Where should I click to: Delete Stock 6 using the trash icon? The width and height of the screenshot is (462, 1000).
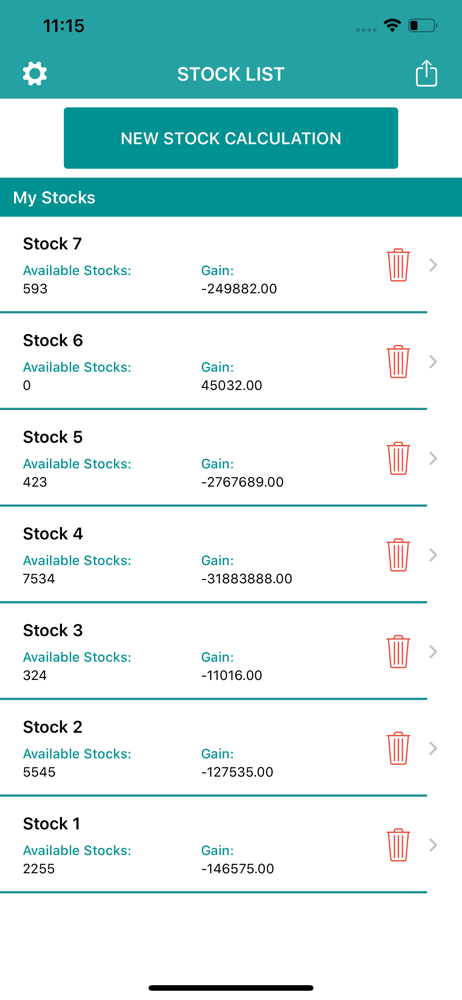398,362
